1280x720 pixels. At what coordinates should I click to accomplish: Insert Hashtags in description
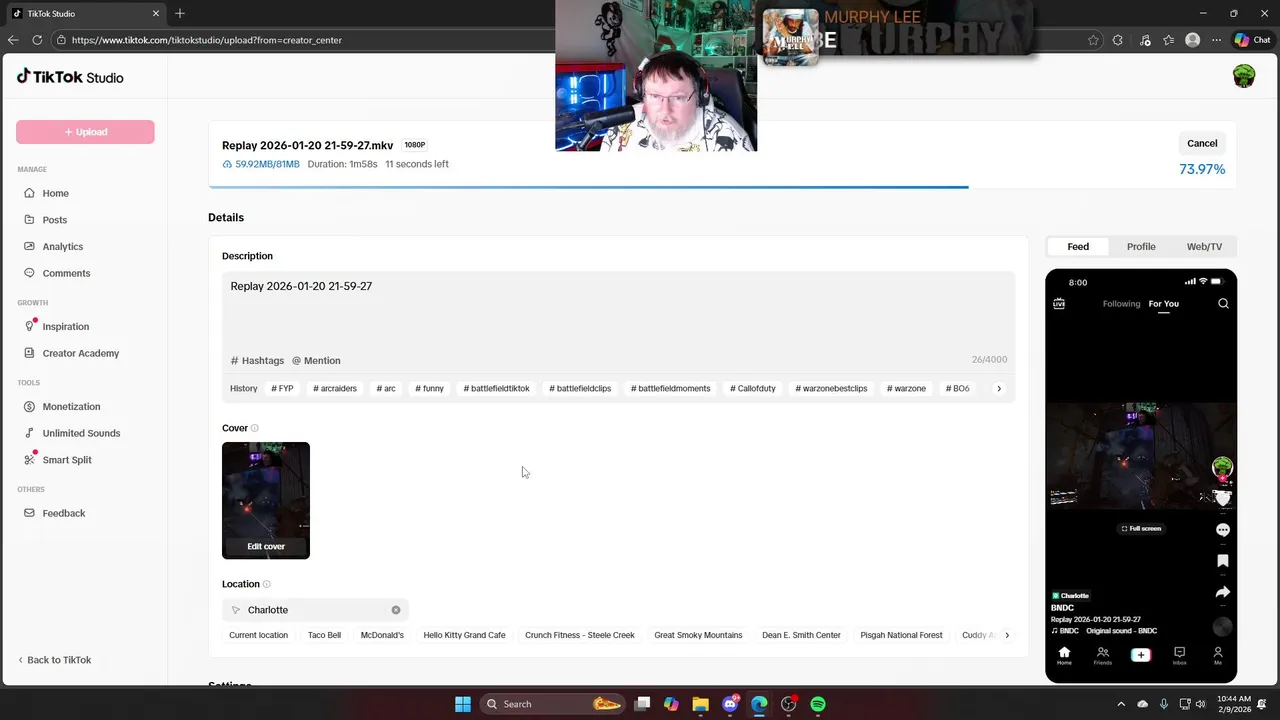click(x=258, y=360)
